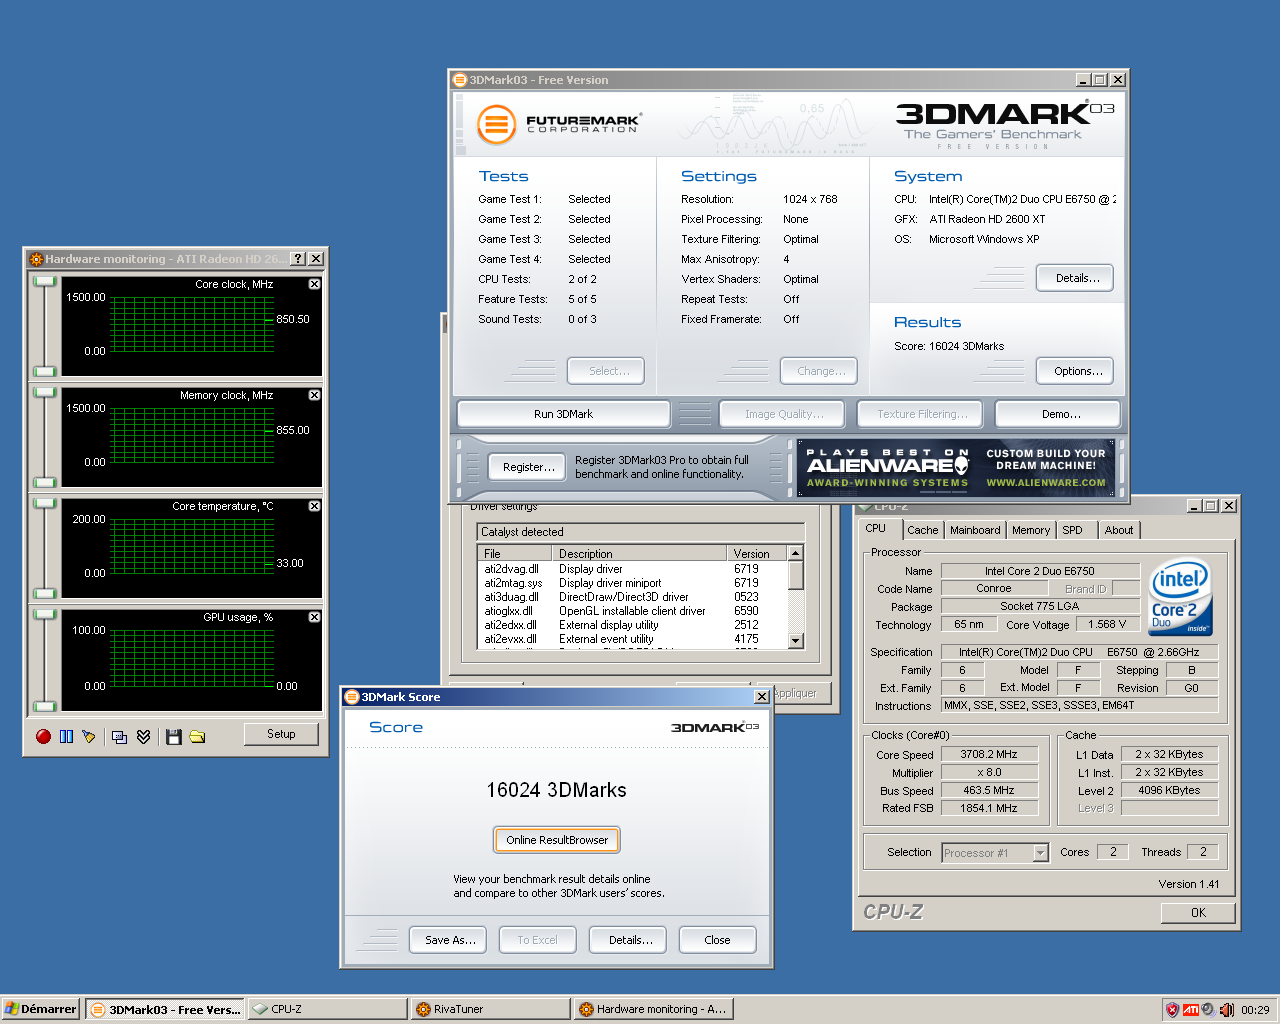Switch to CPU-Z in the taskbar
Viewport: 1280px width, 1024px height.
coord(326,1010)
